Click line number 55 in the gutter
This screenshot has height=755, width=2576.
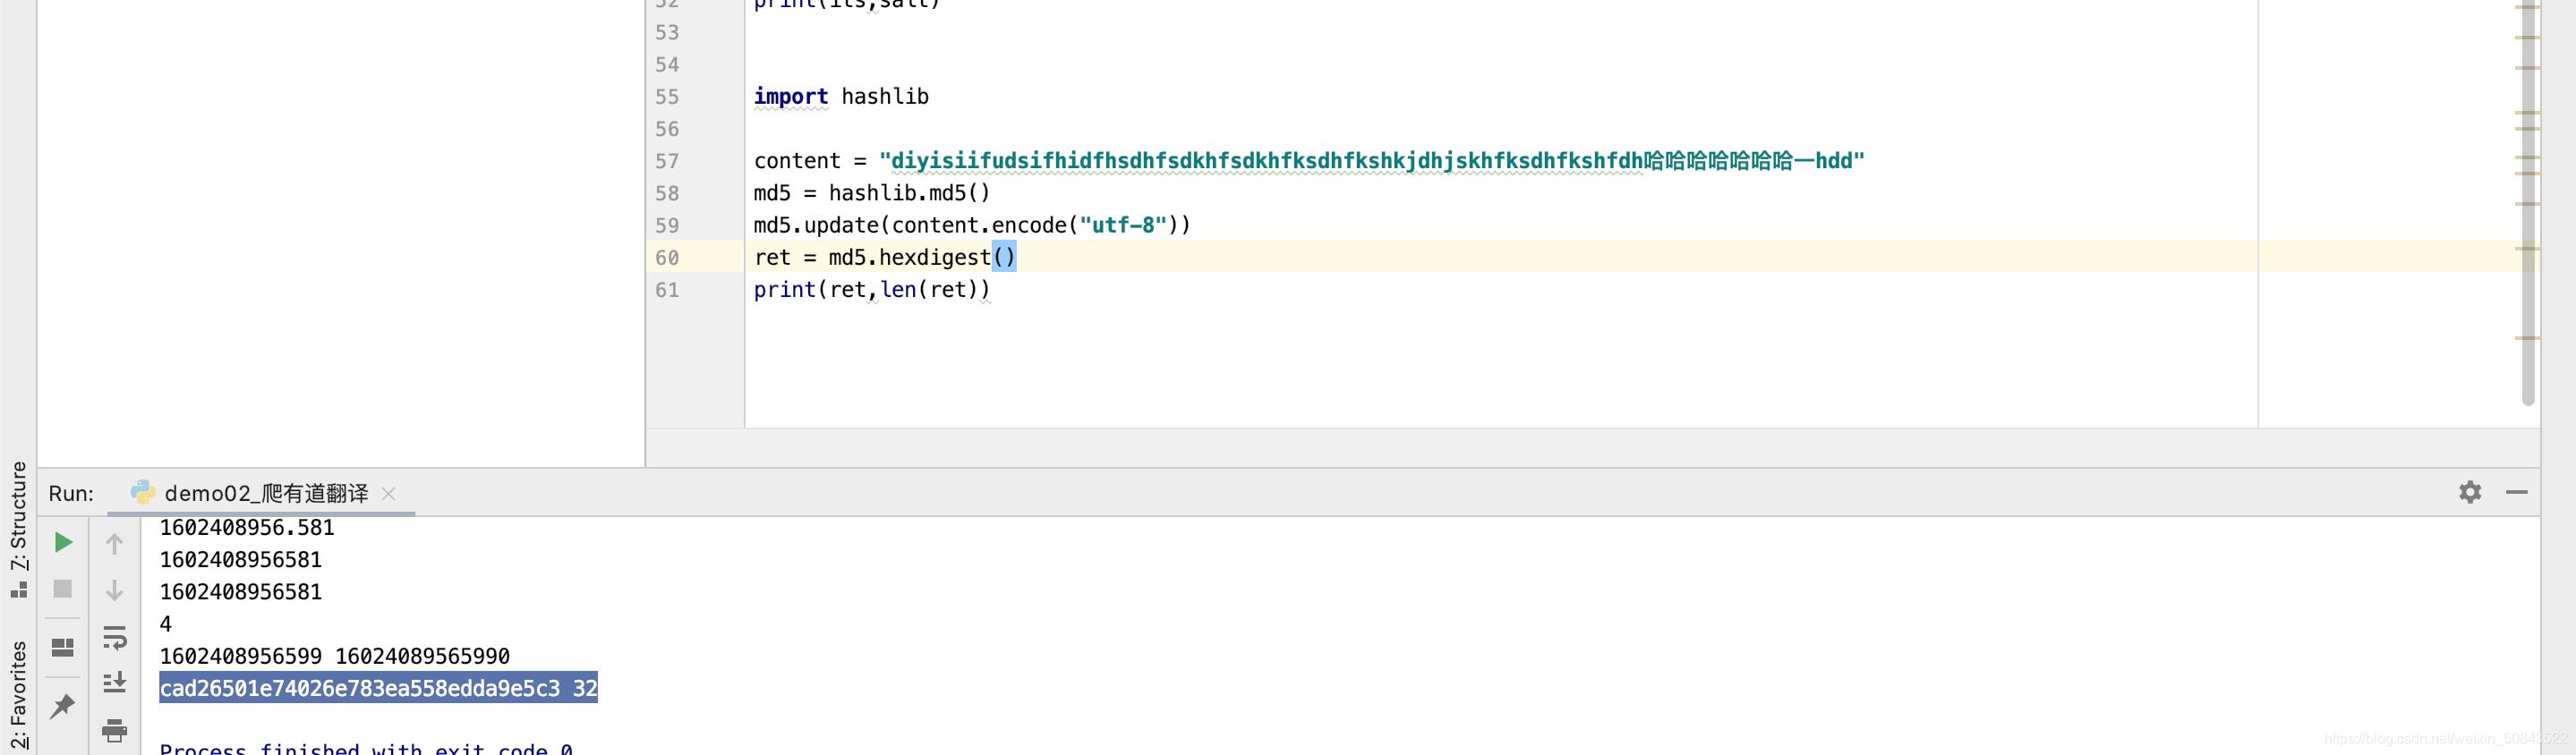click(667, 97)
